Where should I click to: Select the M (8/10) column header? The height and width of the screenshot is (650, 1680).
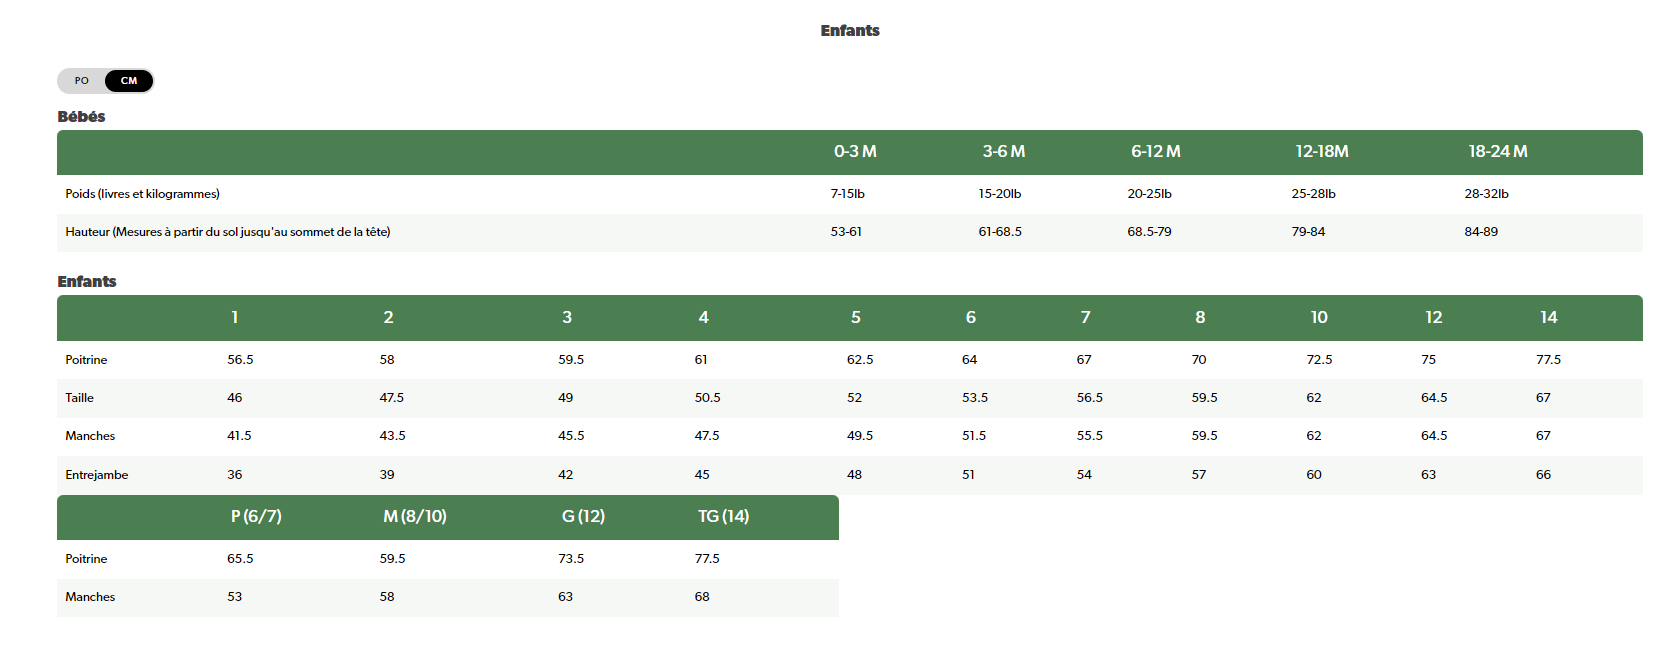(414, 517)
